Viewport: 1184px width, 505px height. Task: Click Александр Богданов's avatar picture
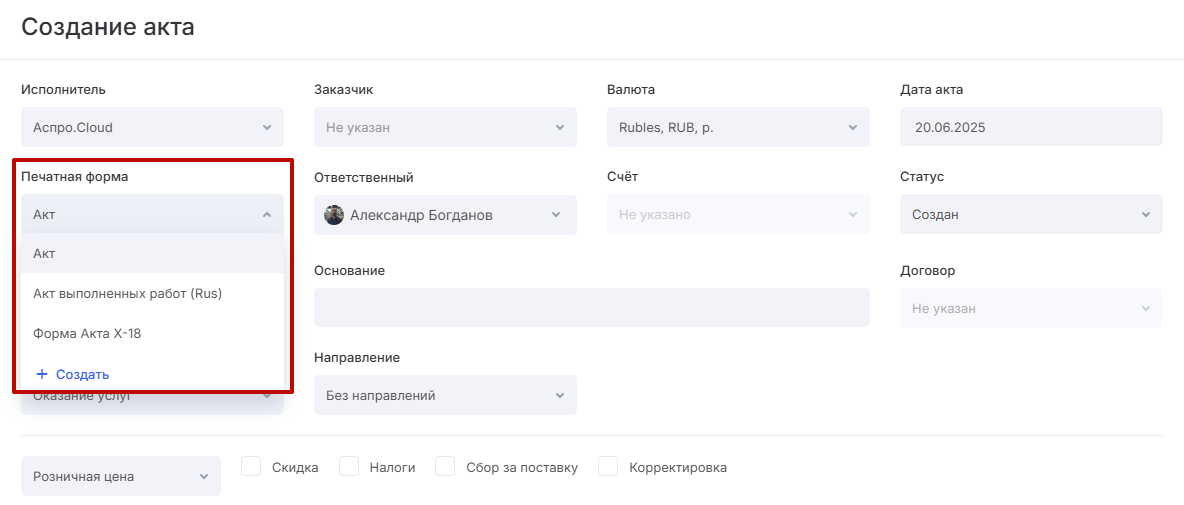(x=334, y=215)
